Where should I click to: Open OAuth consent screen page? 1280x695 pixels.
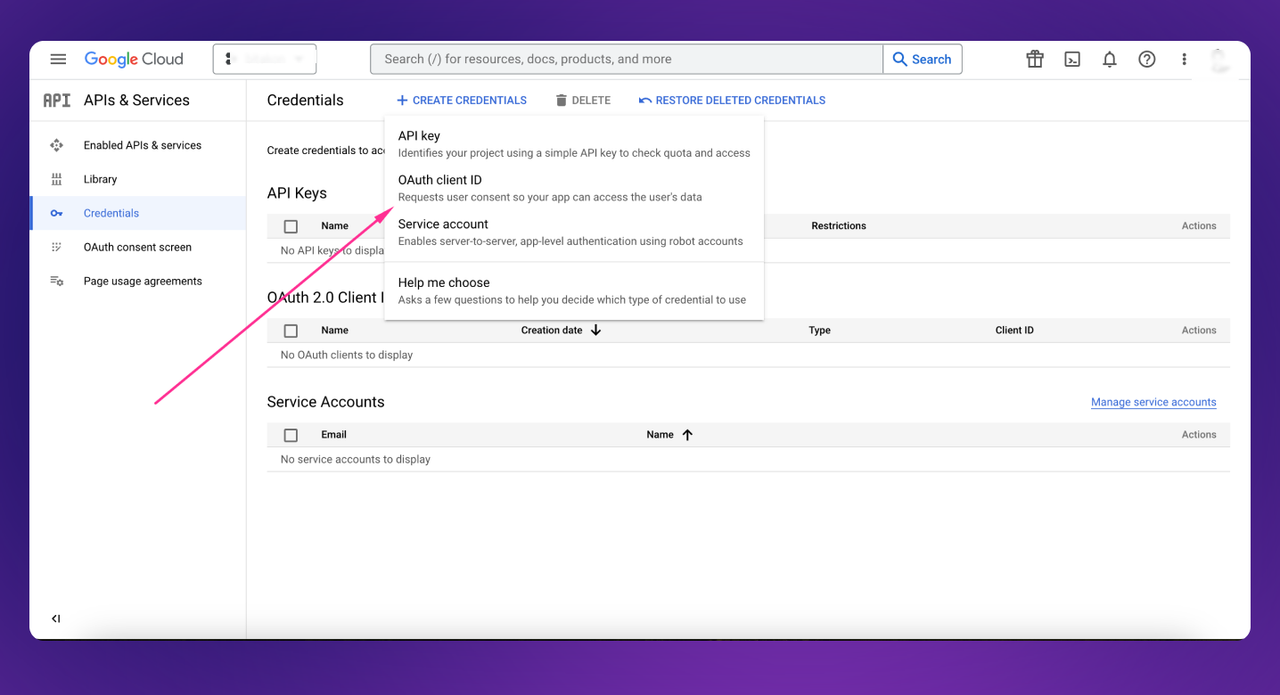(138, 247)
